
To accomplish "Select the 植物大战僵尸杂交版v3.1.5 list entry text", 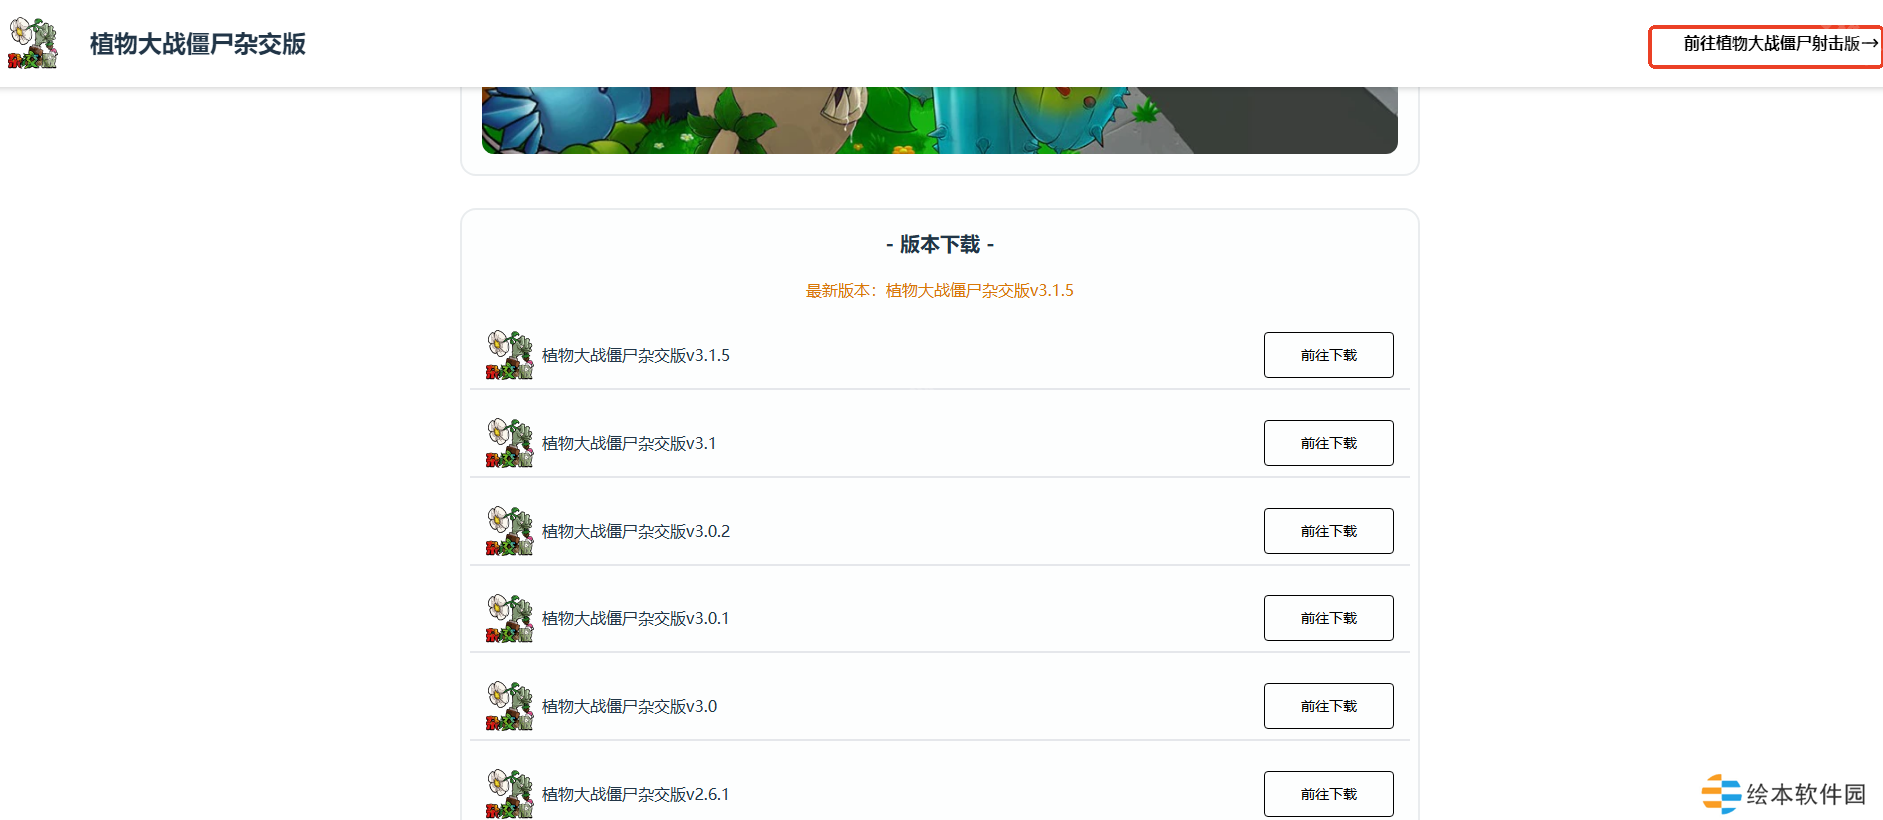I will click(636, 356).
